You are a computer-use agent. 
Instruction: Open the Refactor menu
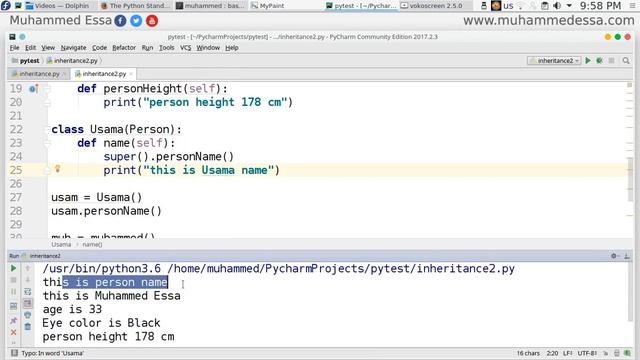click(x=124, y=48)
